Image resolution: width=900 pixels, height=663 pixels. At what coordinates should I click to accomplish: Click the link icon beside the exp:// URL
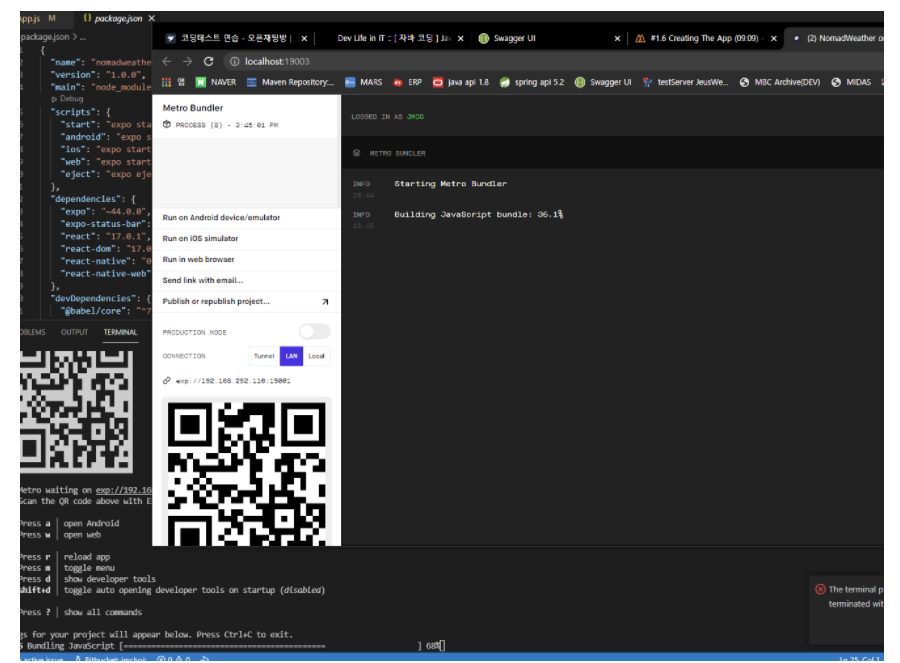pos(166,381)
